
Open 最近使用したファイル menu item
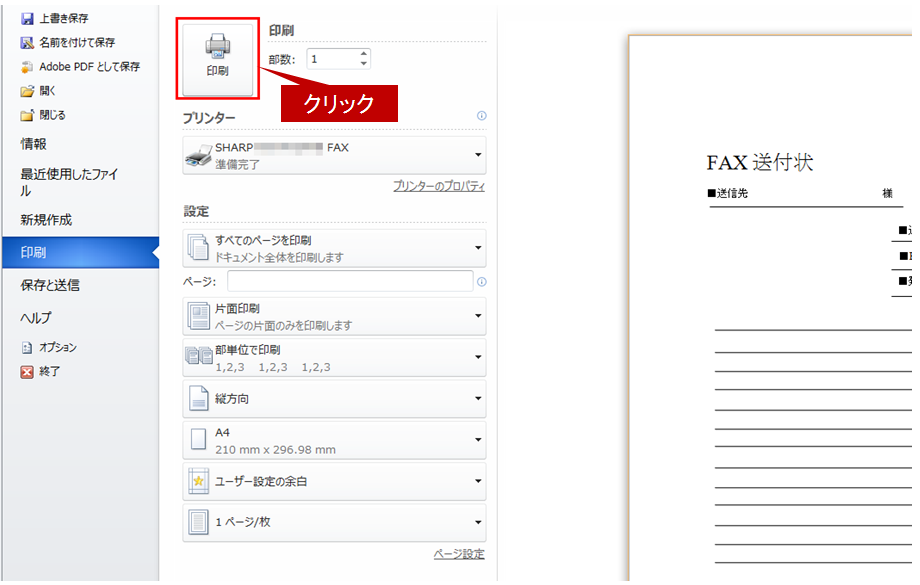coord(69,182)
